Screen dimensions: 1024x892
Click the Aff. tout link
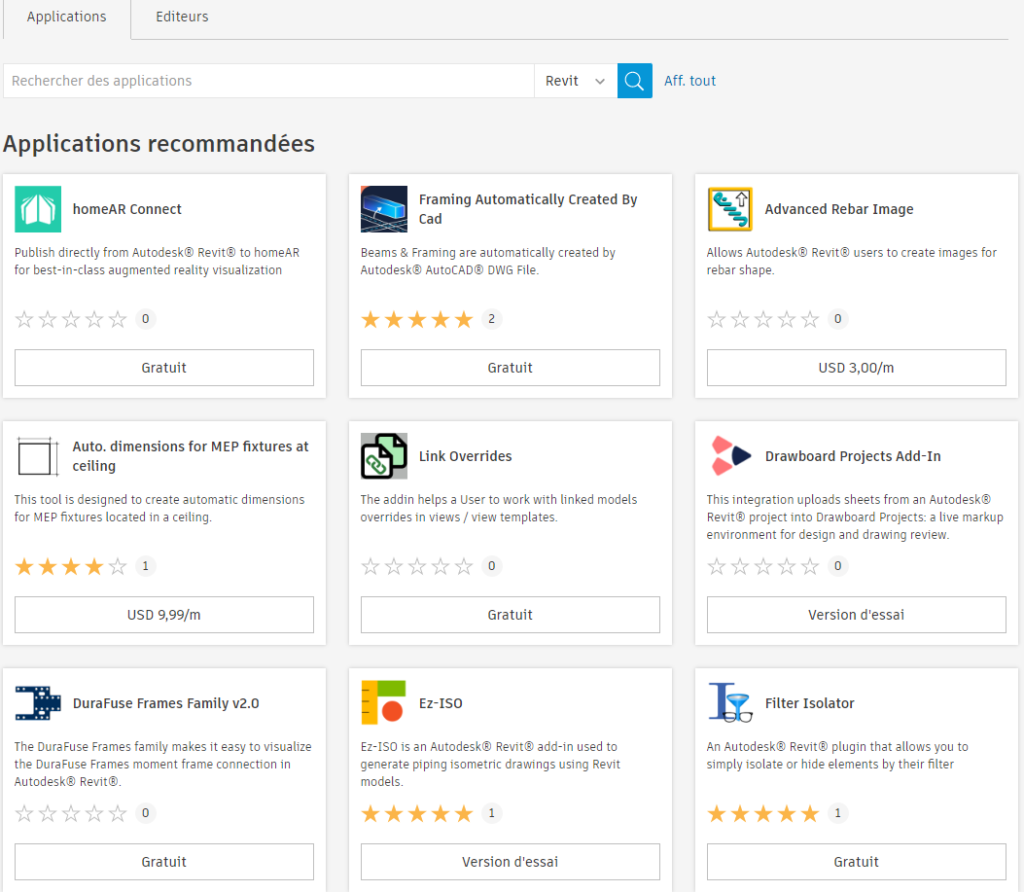(689, 80)
